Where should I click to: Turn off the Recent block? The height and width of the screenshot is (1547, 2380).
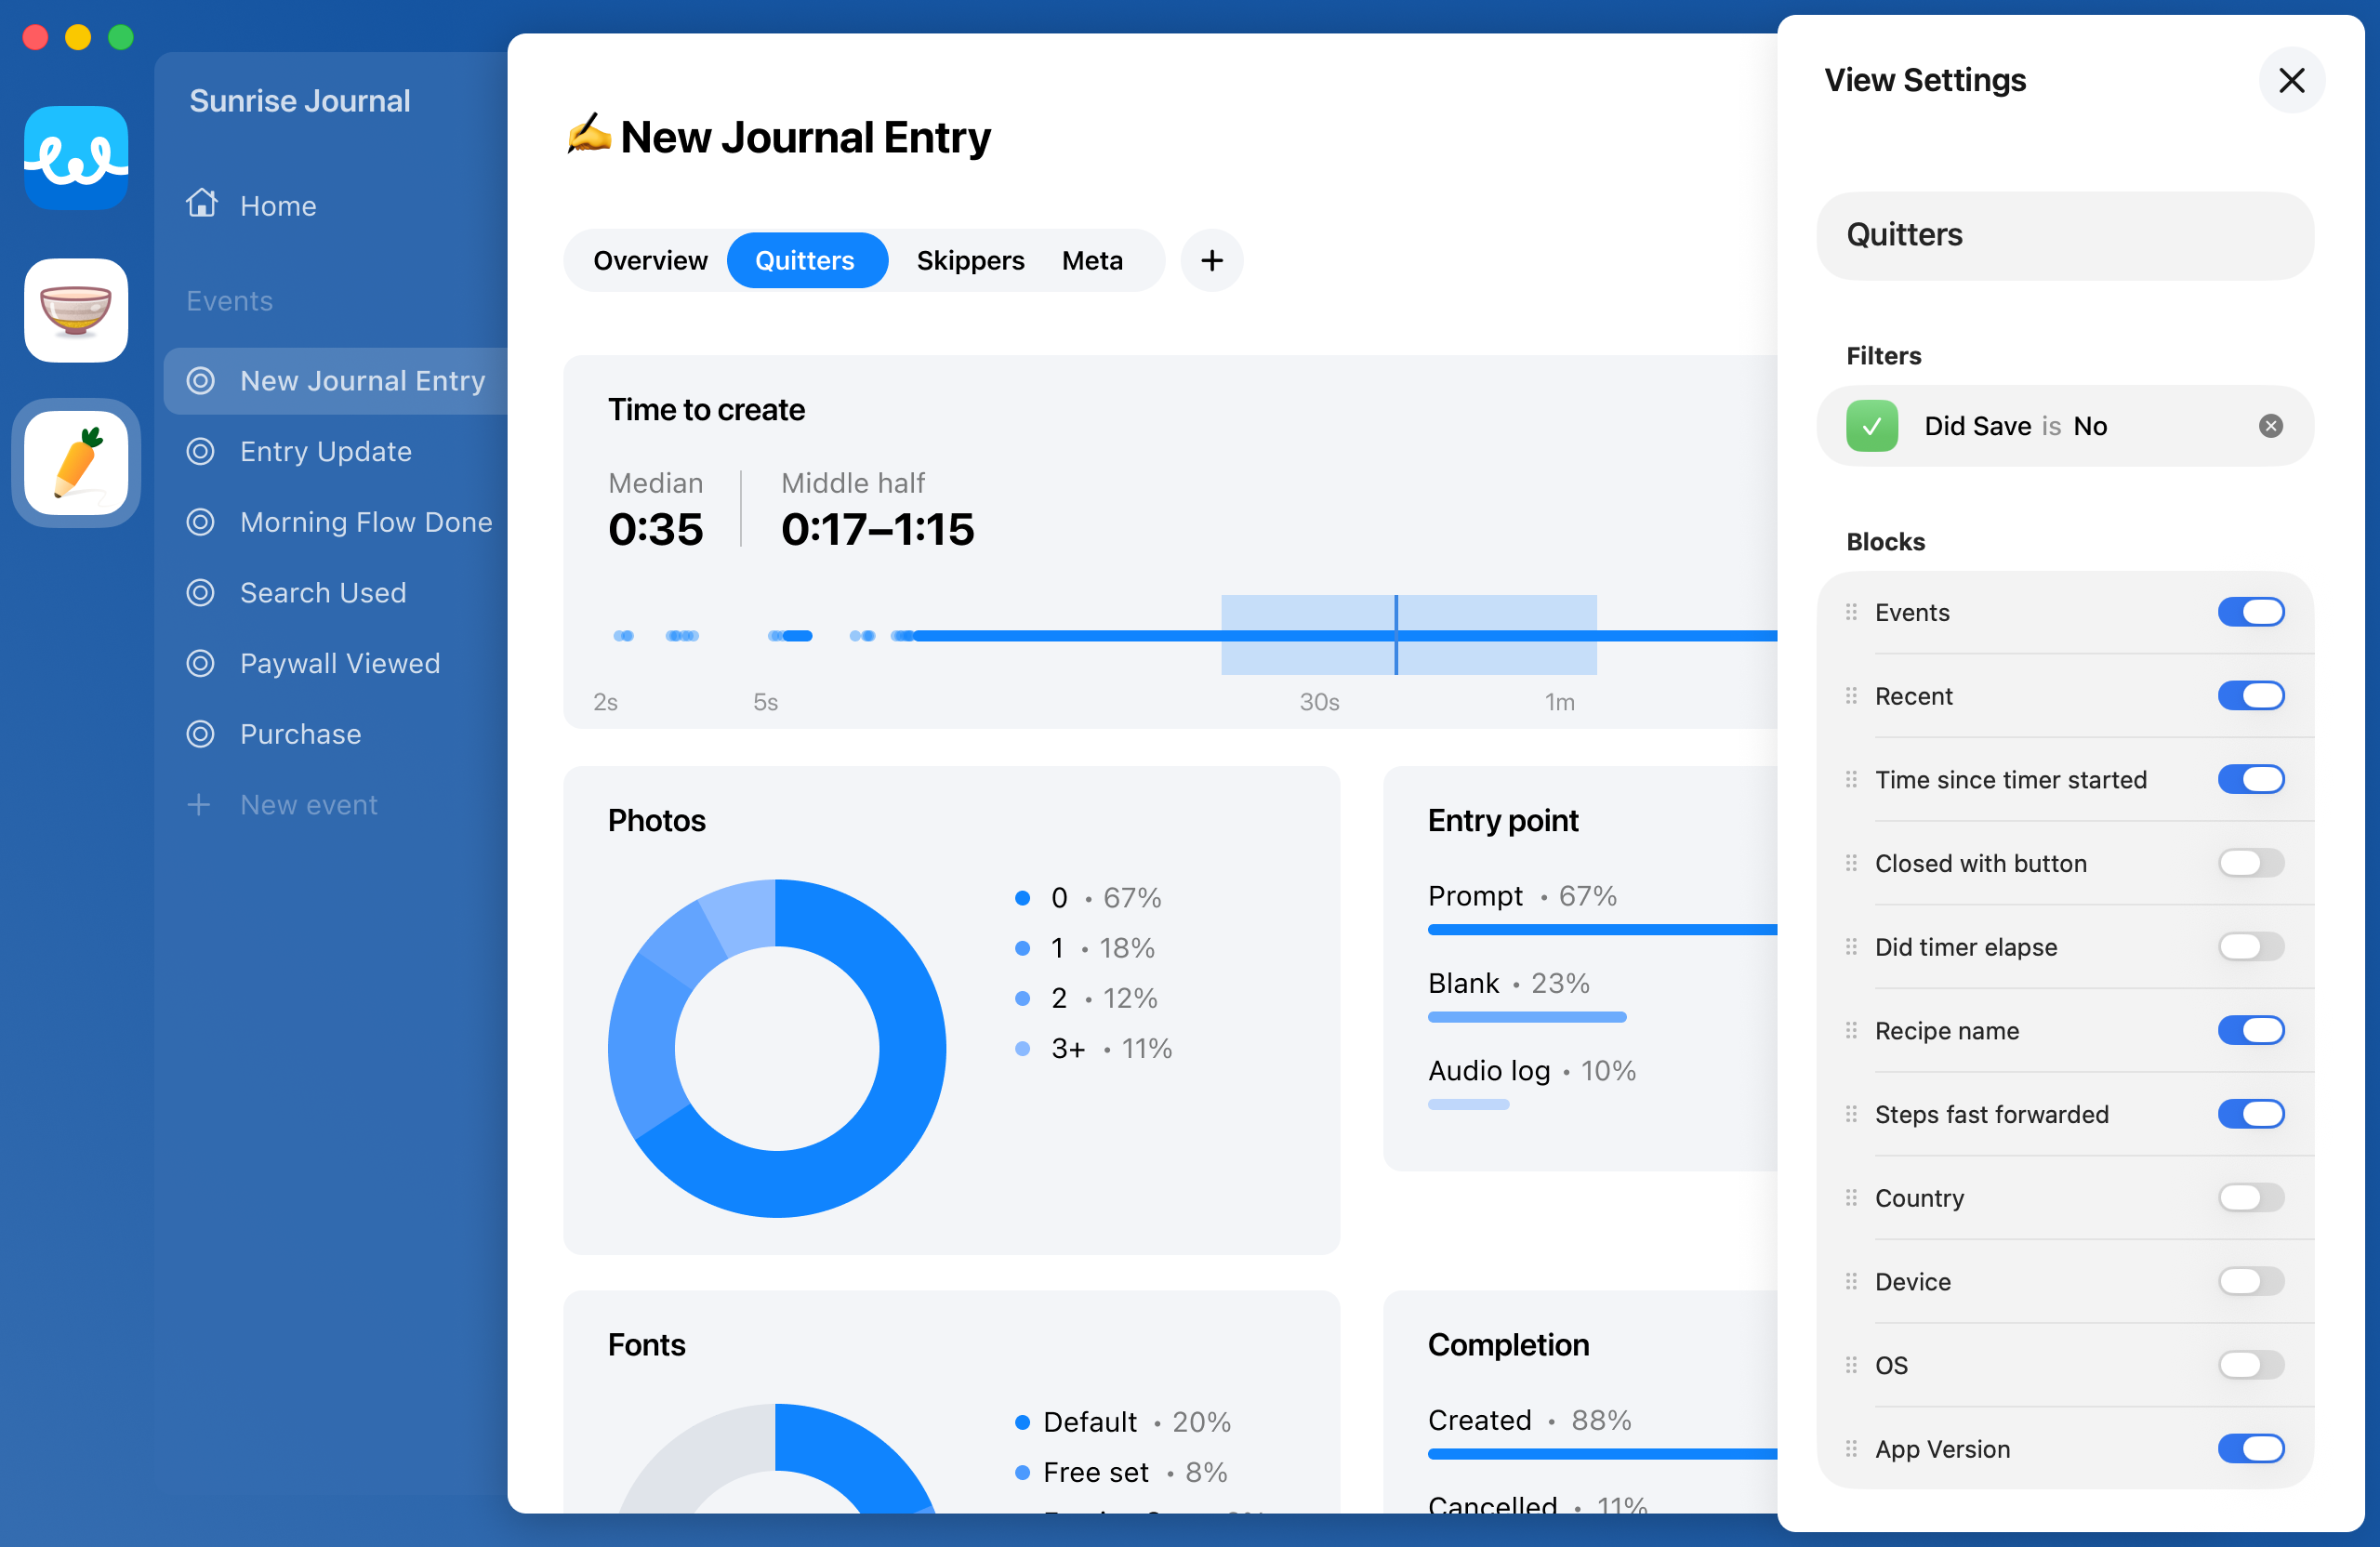(x=2250, y=696)
